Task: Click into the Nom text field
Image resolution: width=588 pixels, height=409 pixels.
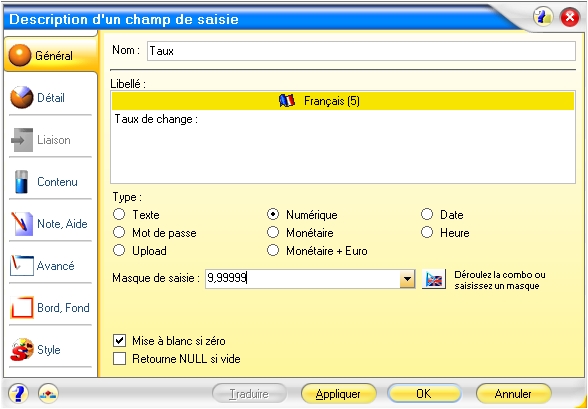Action: [x=361, y=51]
